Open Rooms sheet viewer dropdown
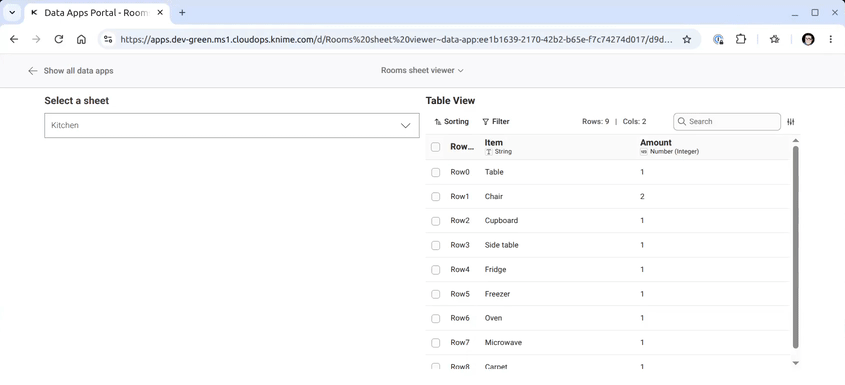The image size is (845, 385). 422,70
